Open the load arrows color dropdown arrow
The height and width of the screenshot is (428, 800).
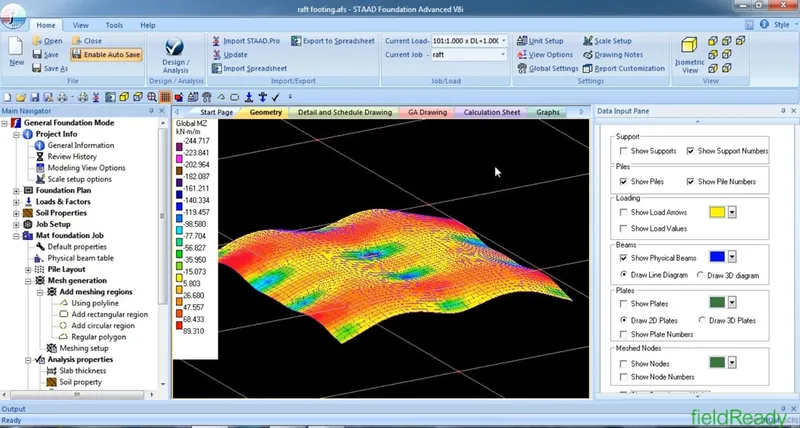(x=732, y=212)
